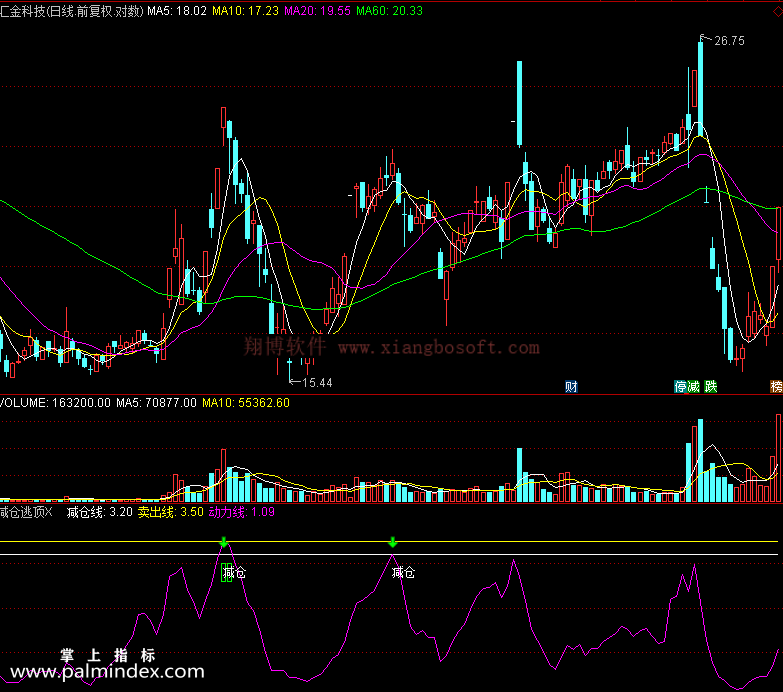Click the green arrow above second 减仓 signal
This screenshot has width=783, height=692.
(392, 542)
